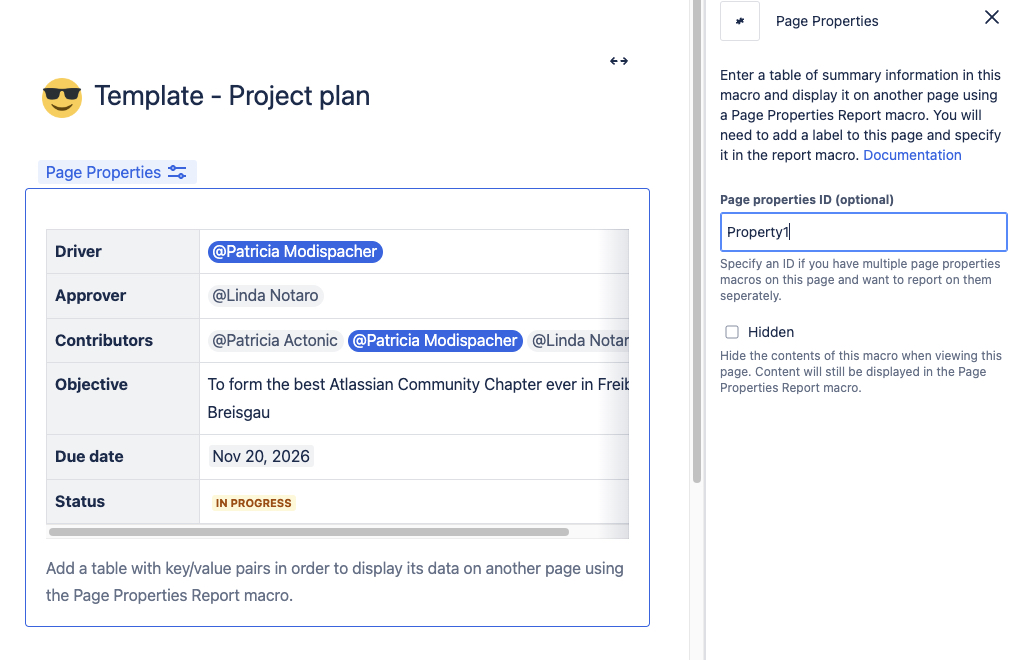Click the @Patricia Actonic mention under Contributors
The height and width of the screenshot is (660, 1010).
point(274,340)
